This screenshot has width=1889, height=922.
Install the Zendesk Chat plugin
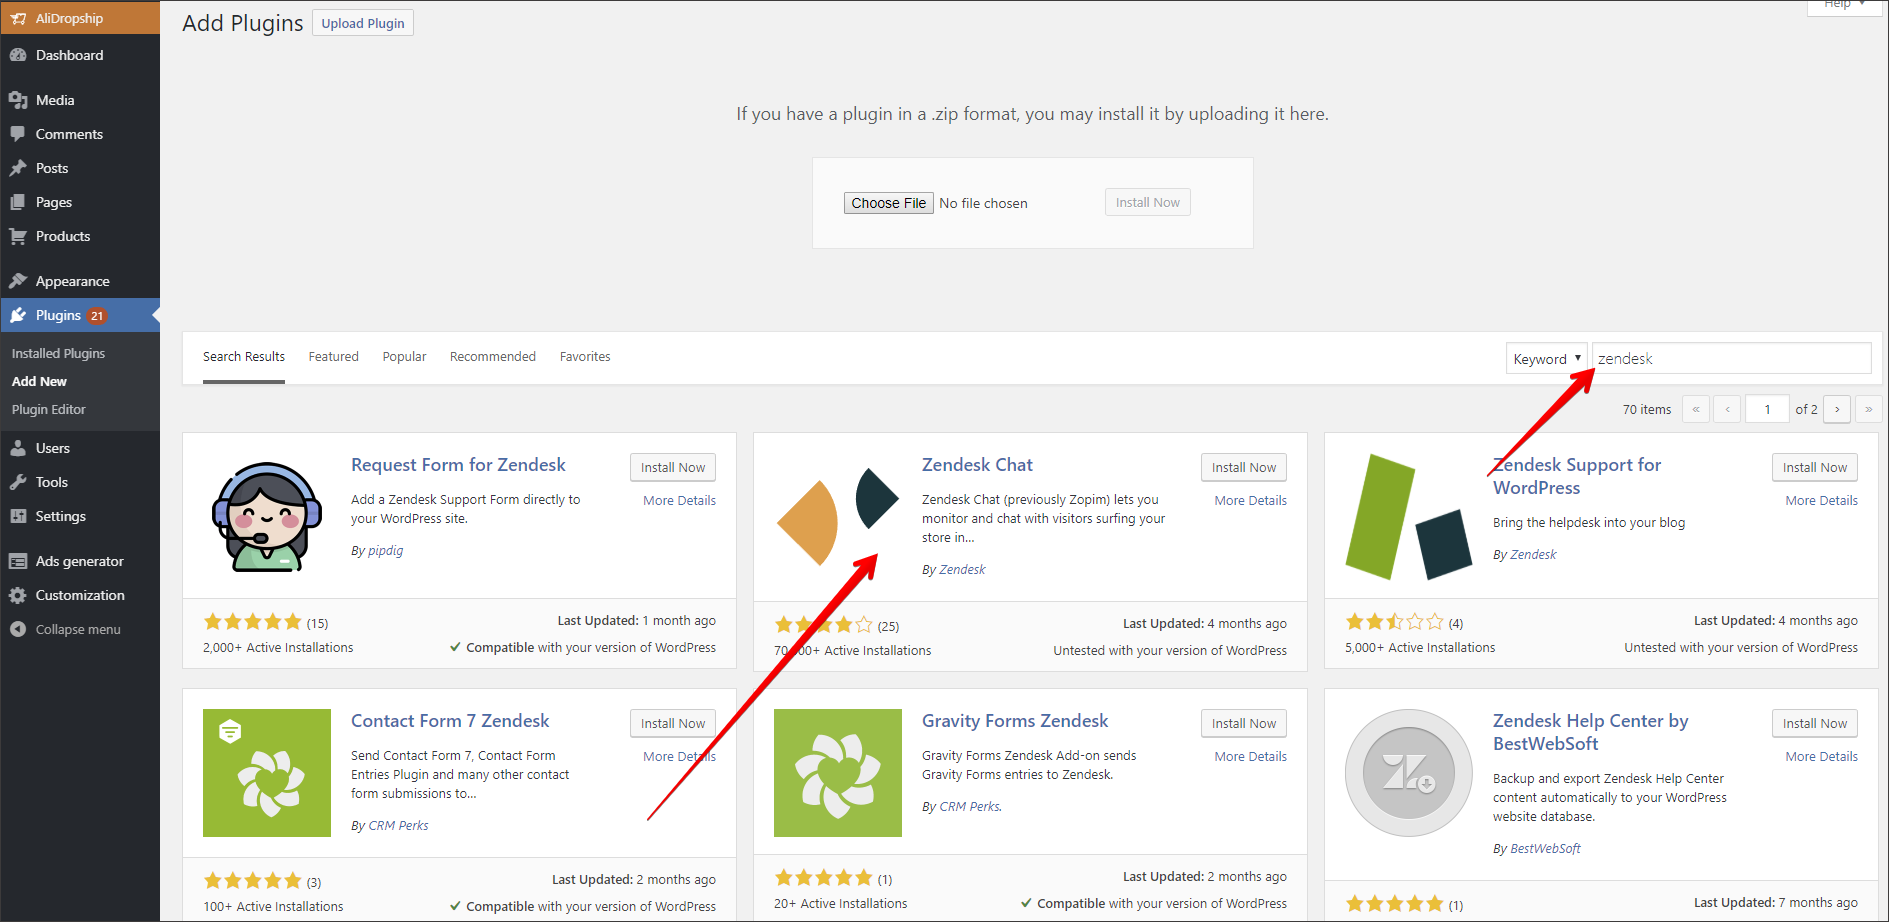click(x=1244, y=467)
